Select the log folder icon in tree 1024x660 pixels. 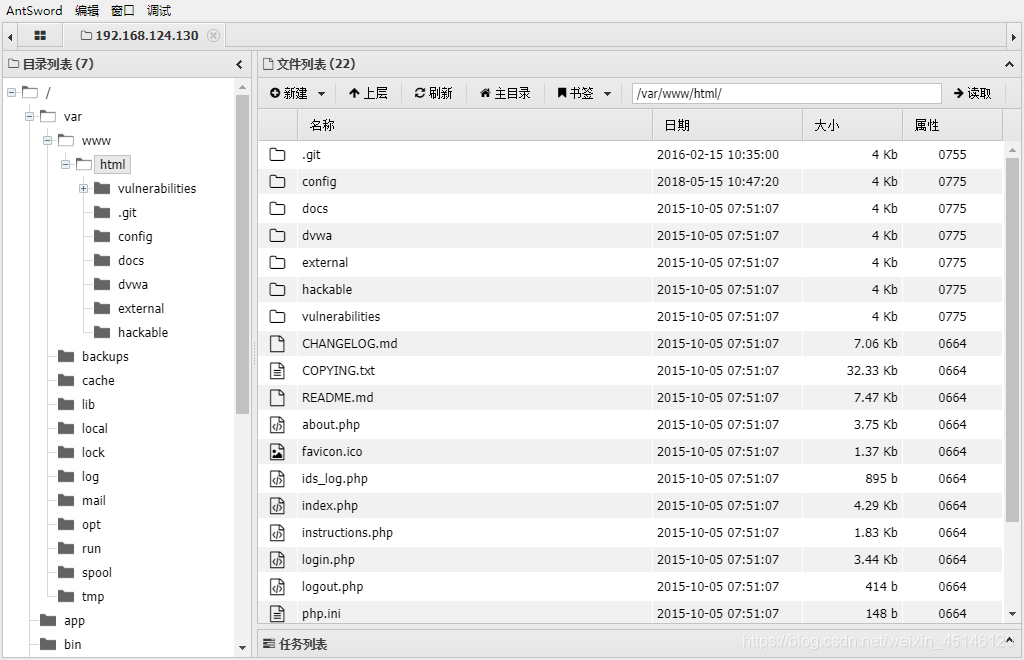[x=66, y=476]
